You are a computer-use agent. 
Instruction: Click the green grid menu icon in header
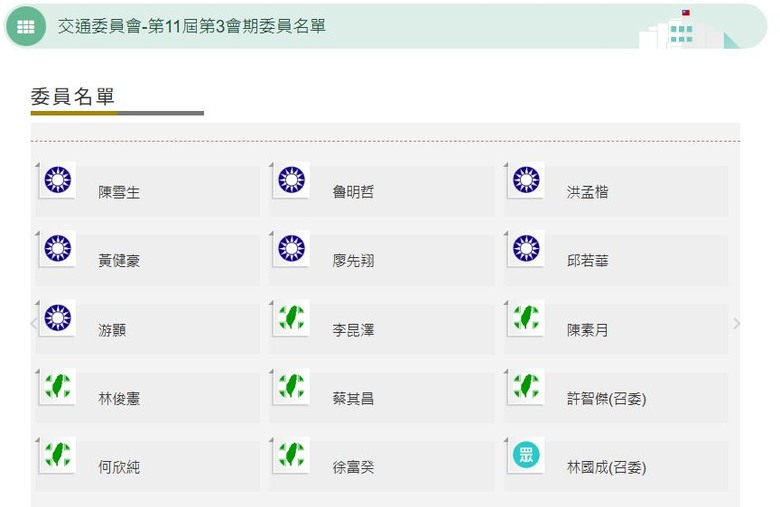26,26
